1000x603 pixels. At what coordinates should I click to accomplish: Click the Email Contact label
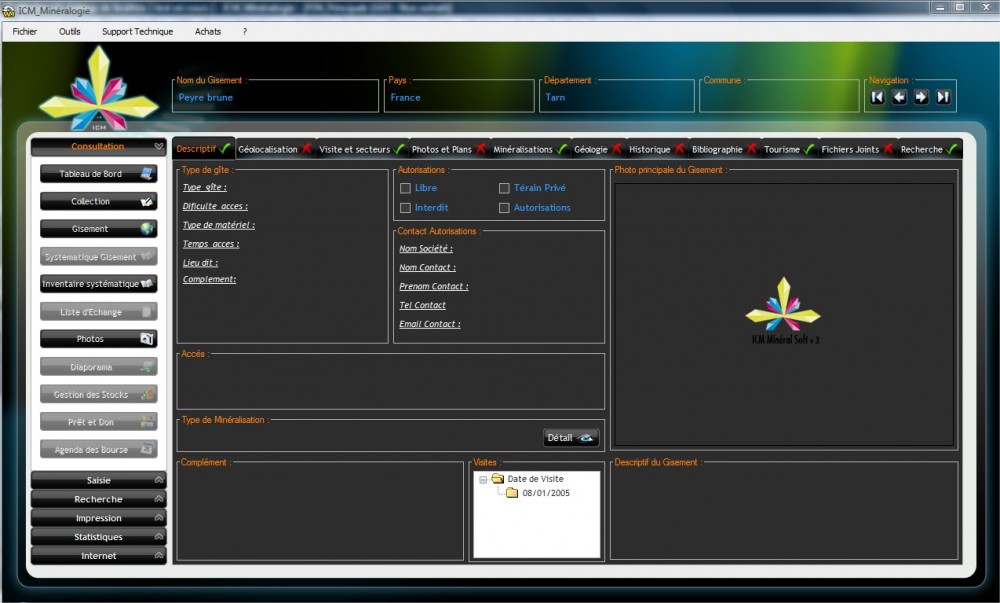pyautogui.click(x=430, y=324)
